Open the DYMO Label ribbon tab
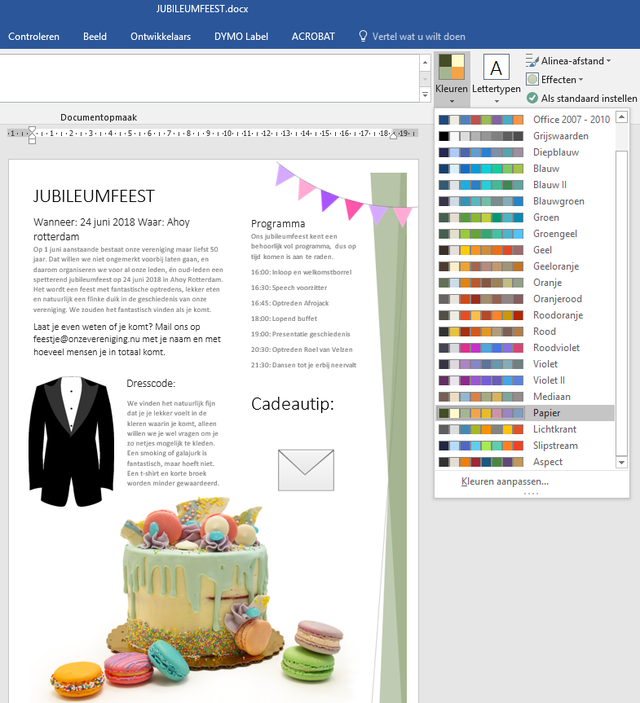The height and width of the screenshot is (703, 640). pyautogui.click(x=241, y=36)
